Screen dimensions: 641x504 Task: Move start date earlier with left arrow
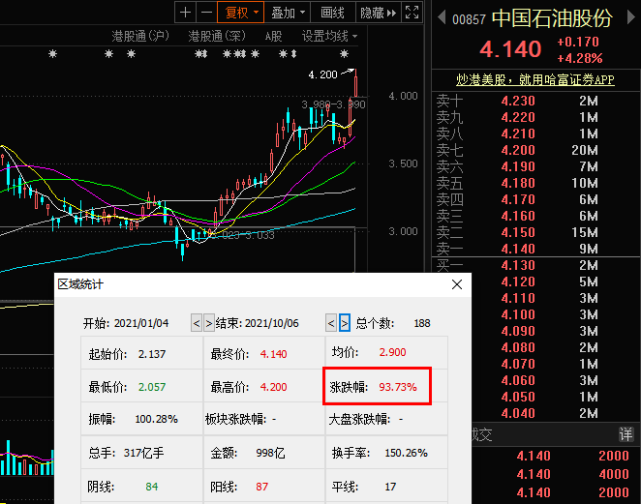coord(196,323)
